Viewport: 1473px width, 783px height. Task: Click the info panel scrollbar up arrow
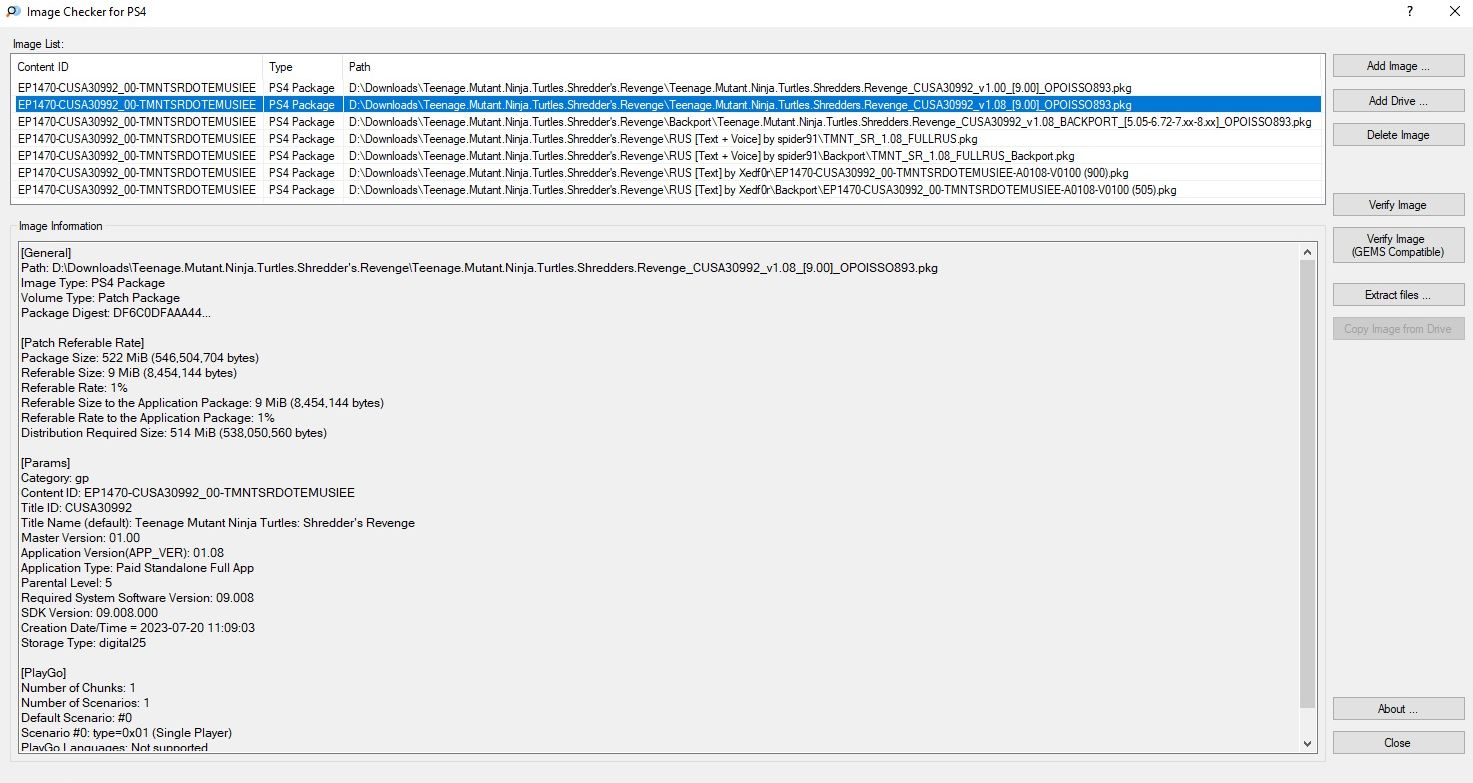coord(1307,251)
